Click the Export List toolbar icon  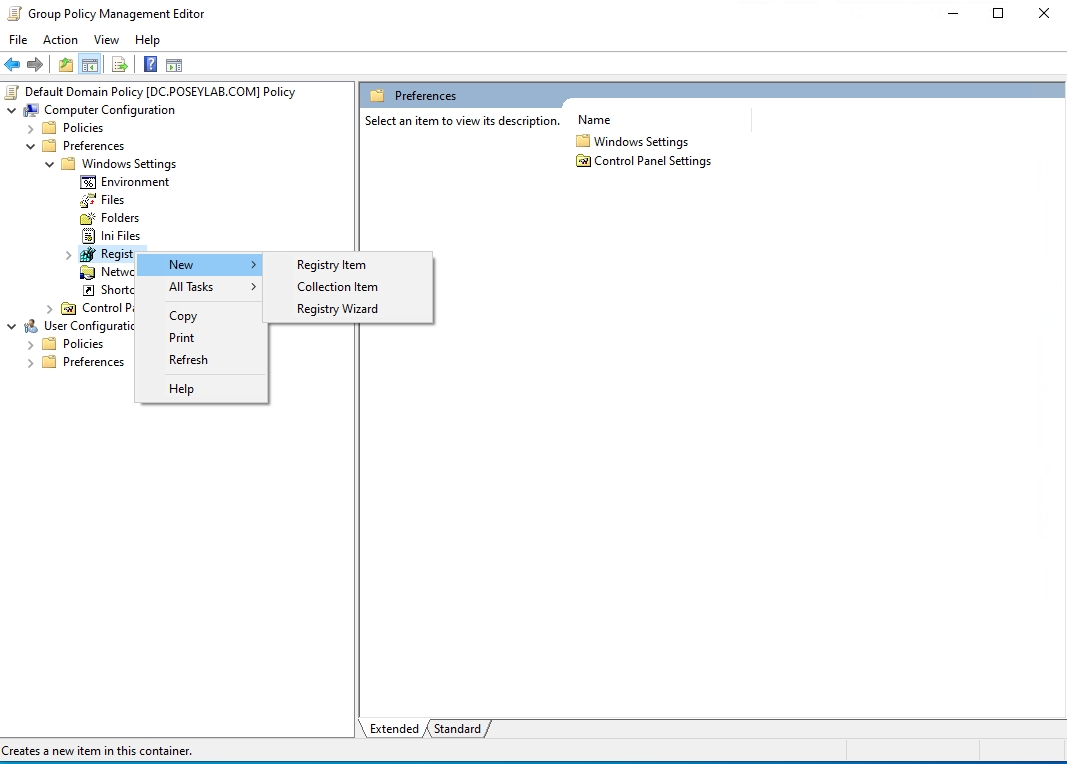tap(120, 64)
